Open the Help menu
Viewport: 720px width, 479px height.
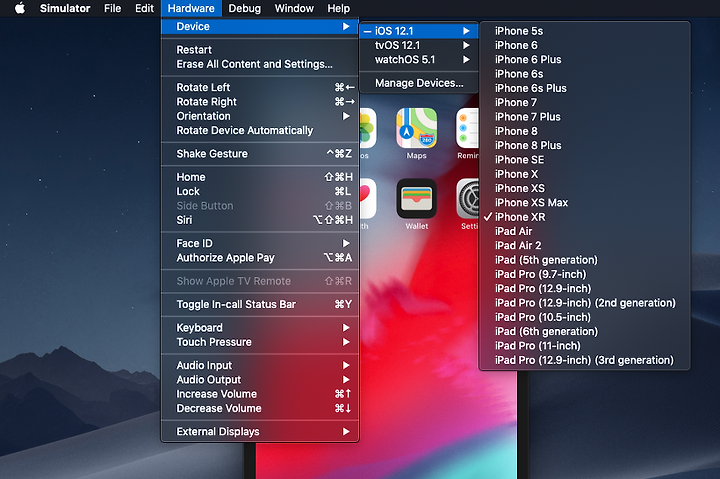[x=338, y=8]
